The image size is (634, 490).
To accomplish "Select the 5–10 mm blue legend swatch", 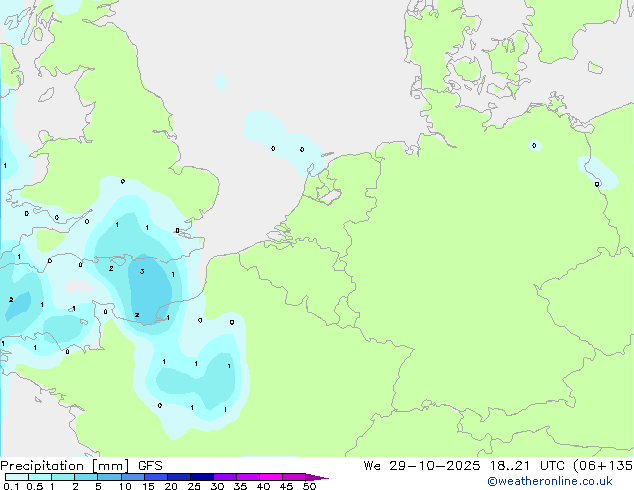I will (x=109, y=477).
